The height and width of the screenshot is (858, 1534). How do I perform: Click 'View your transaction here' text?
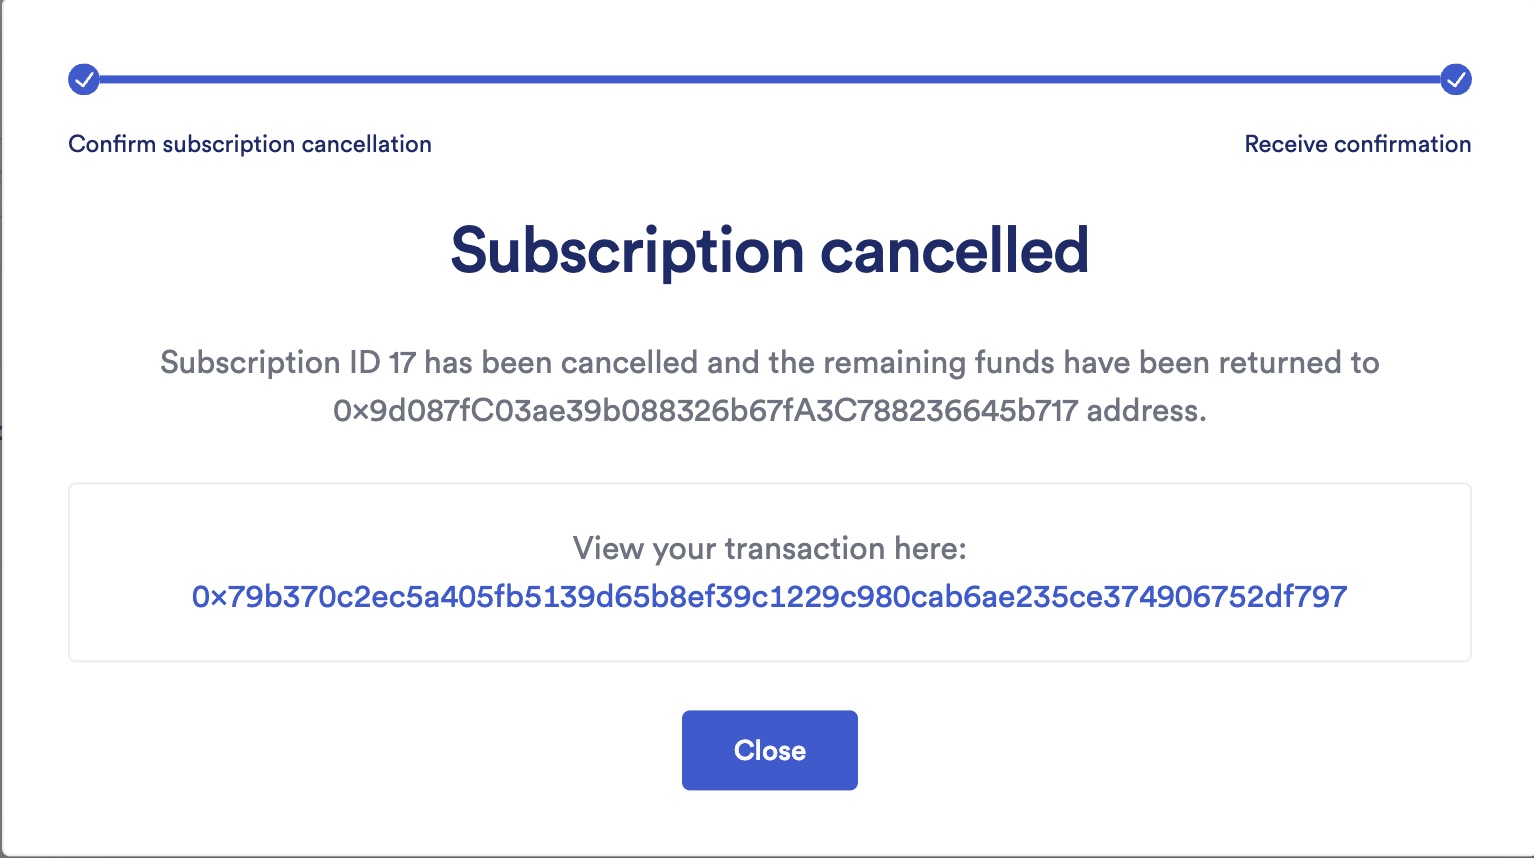[769, 548]
